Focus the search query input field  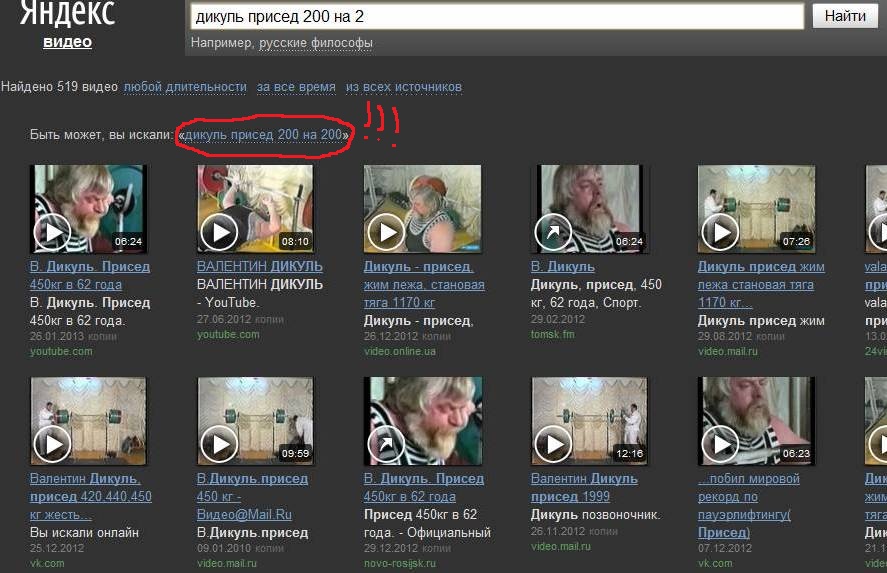tap(497, 16)
